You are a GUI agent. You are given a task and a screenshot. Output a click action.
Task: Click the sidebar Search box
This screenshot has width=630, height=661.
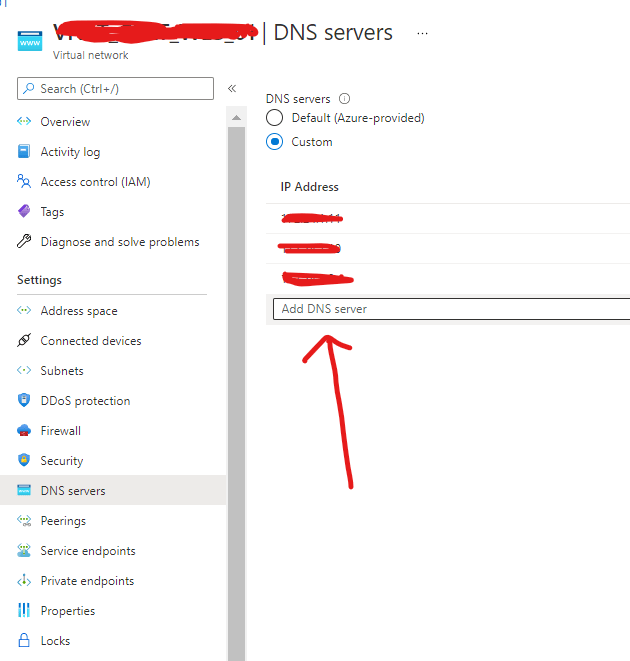coord(115,89)
